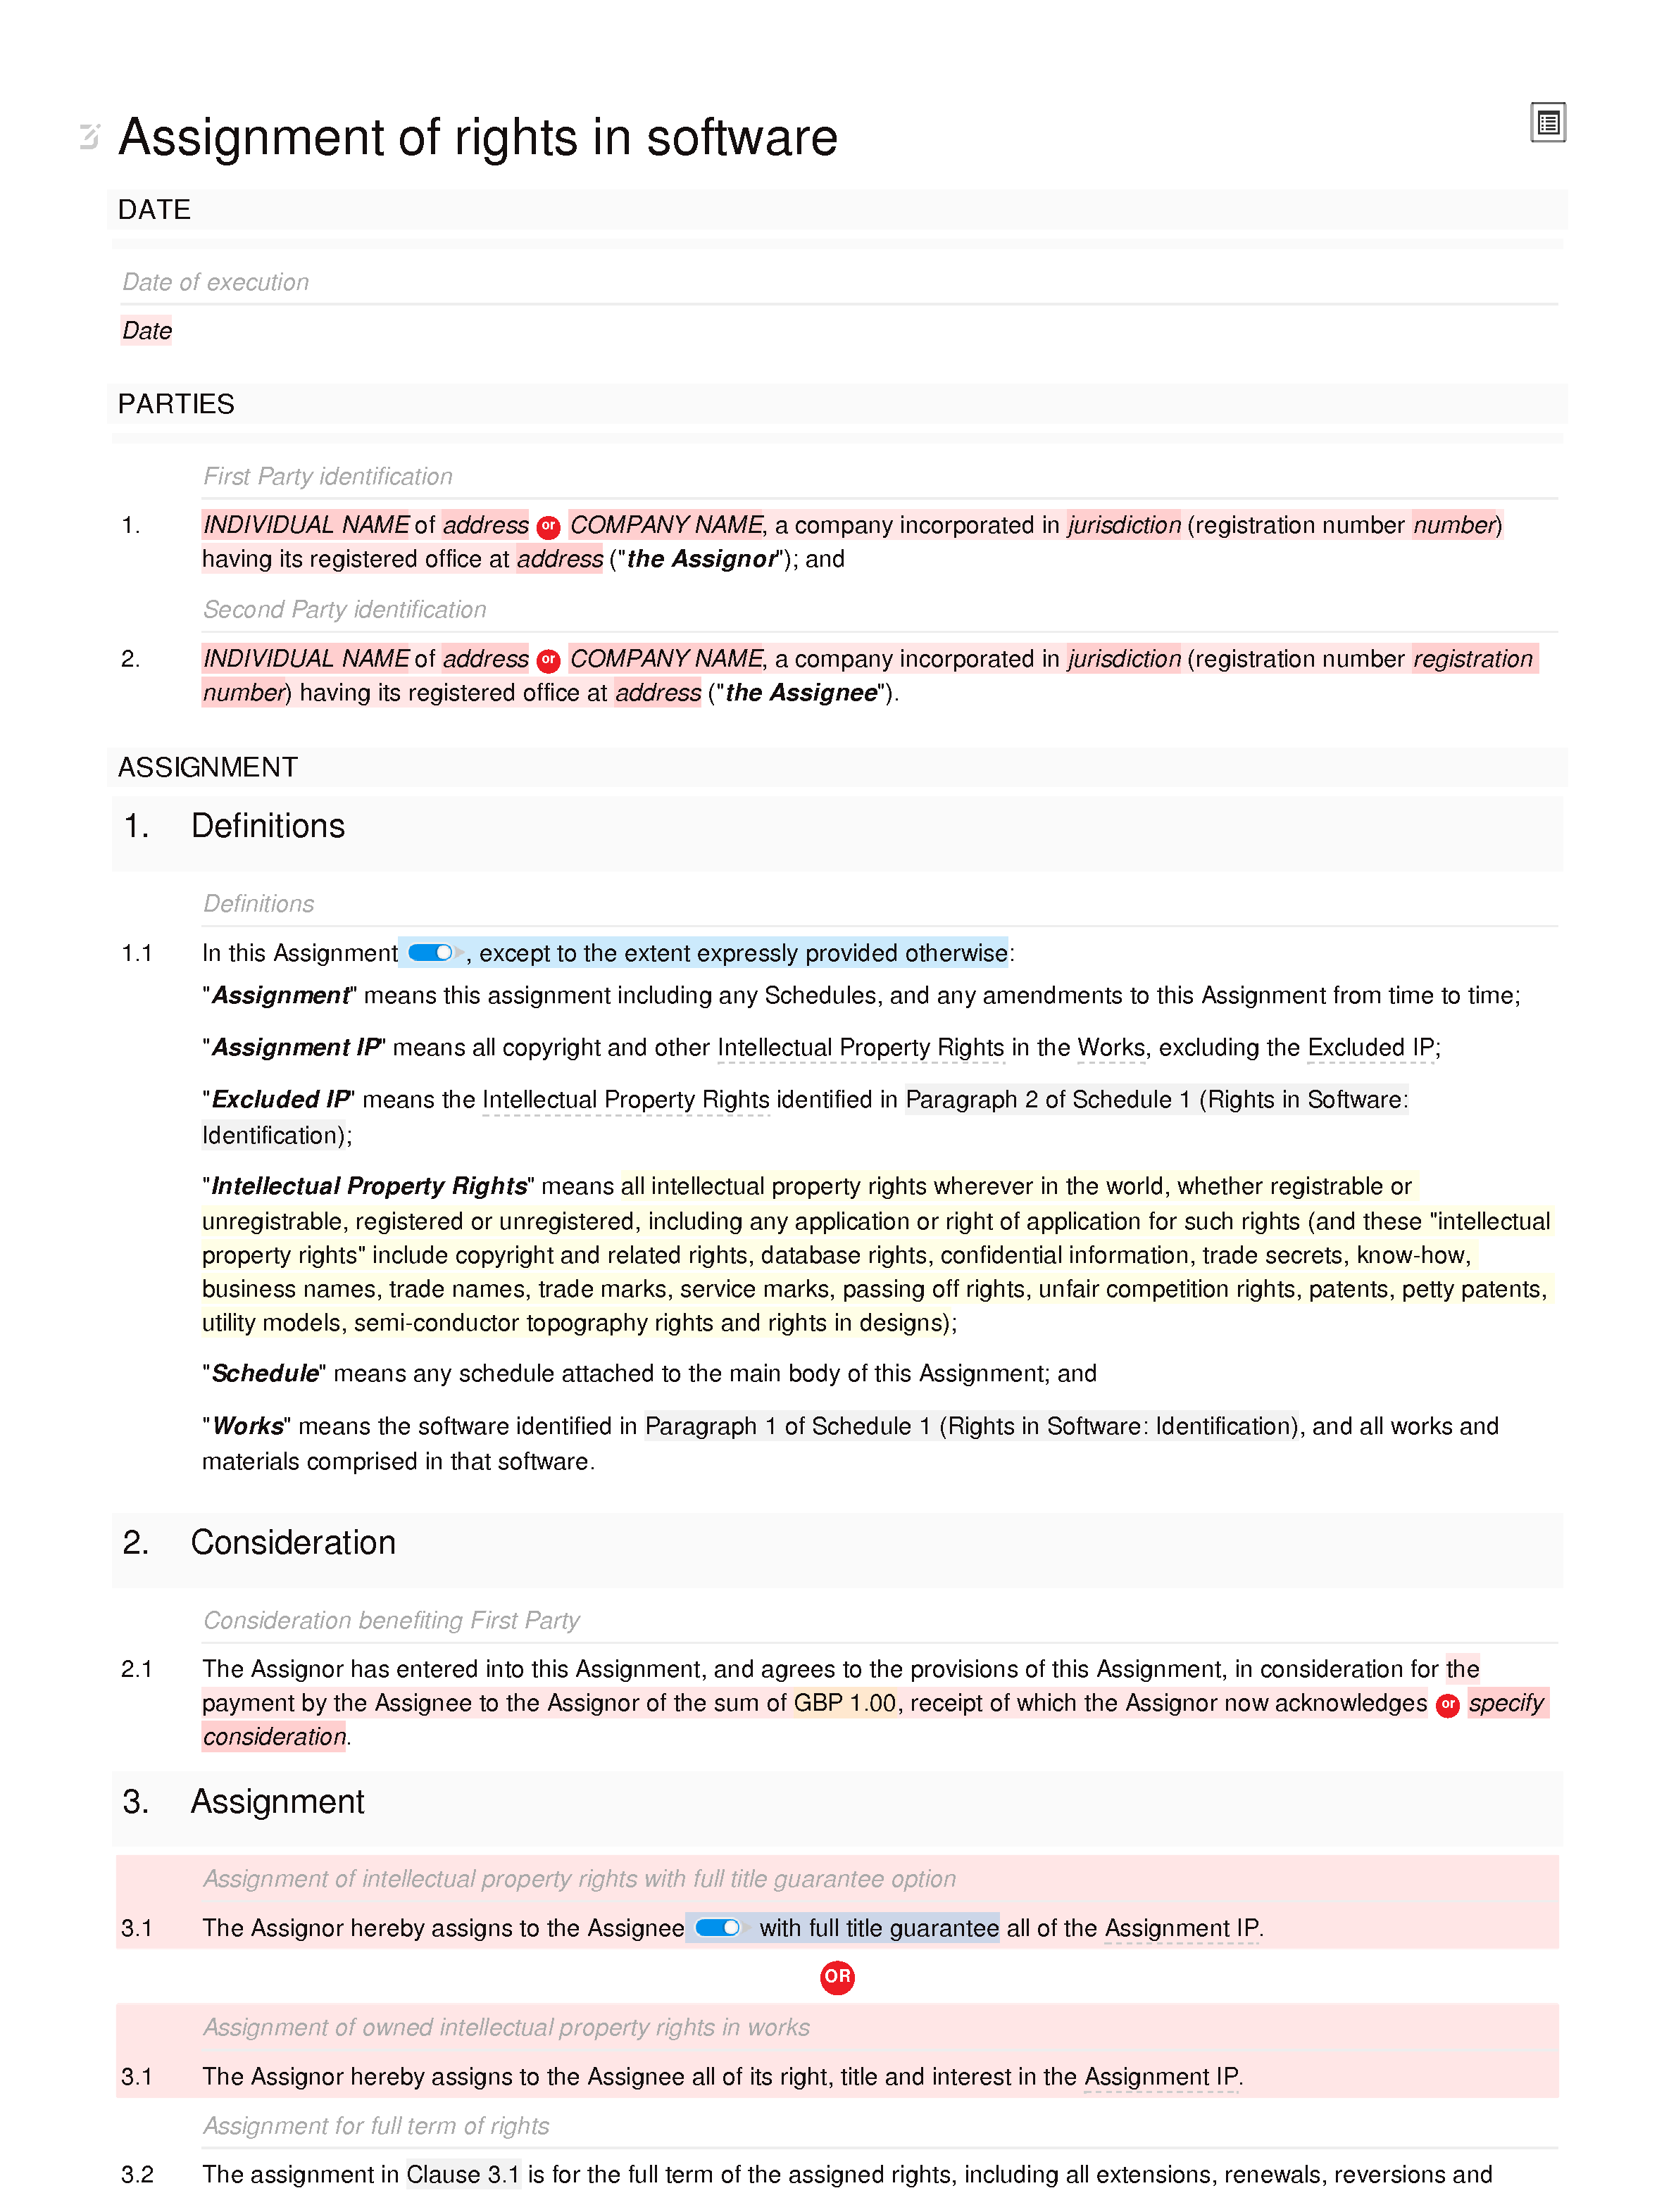Click the First Party identification label

324,475
